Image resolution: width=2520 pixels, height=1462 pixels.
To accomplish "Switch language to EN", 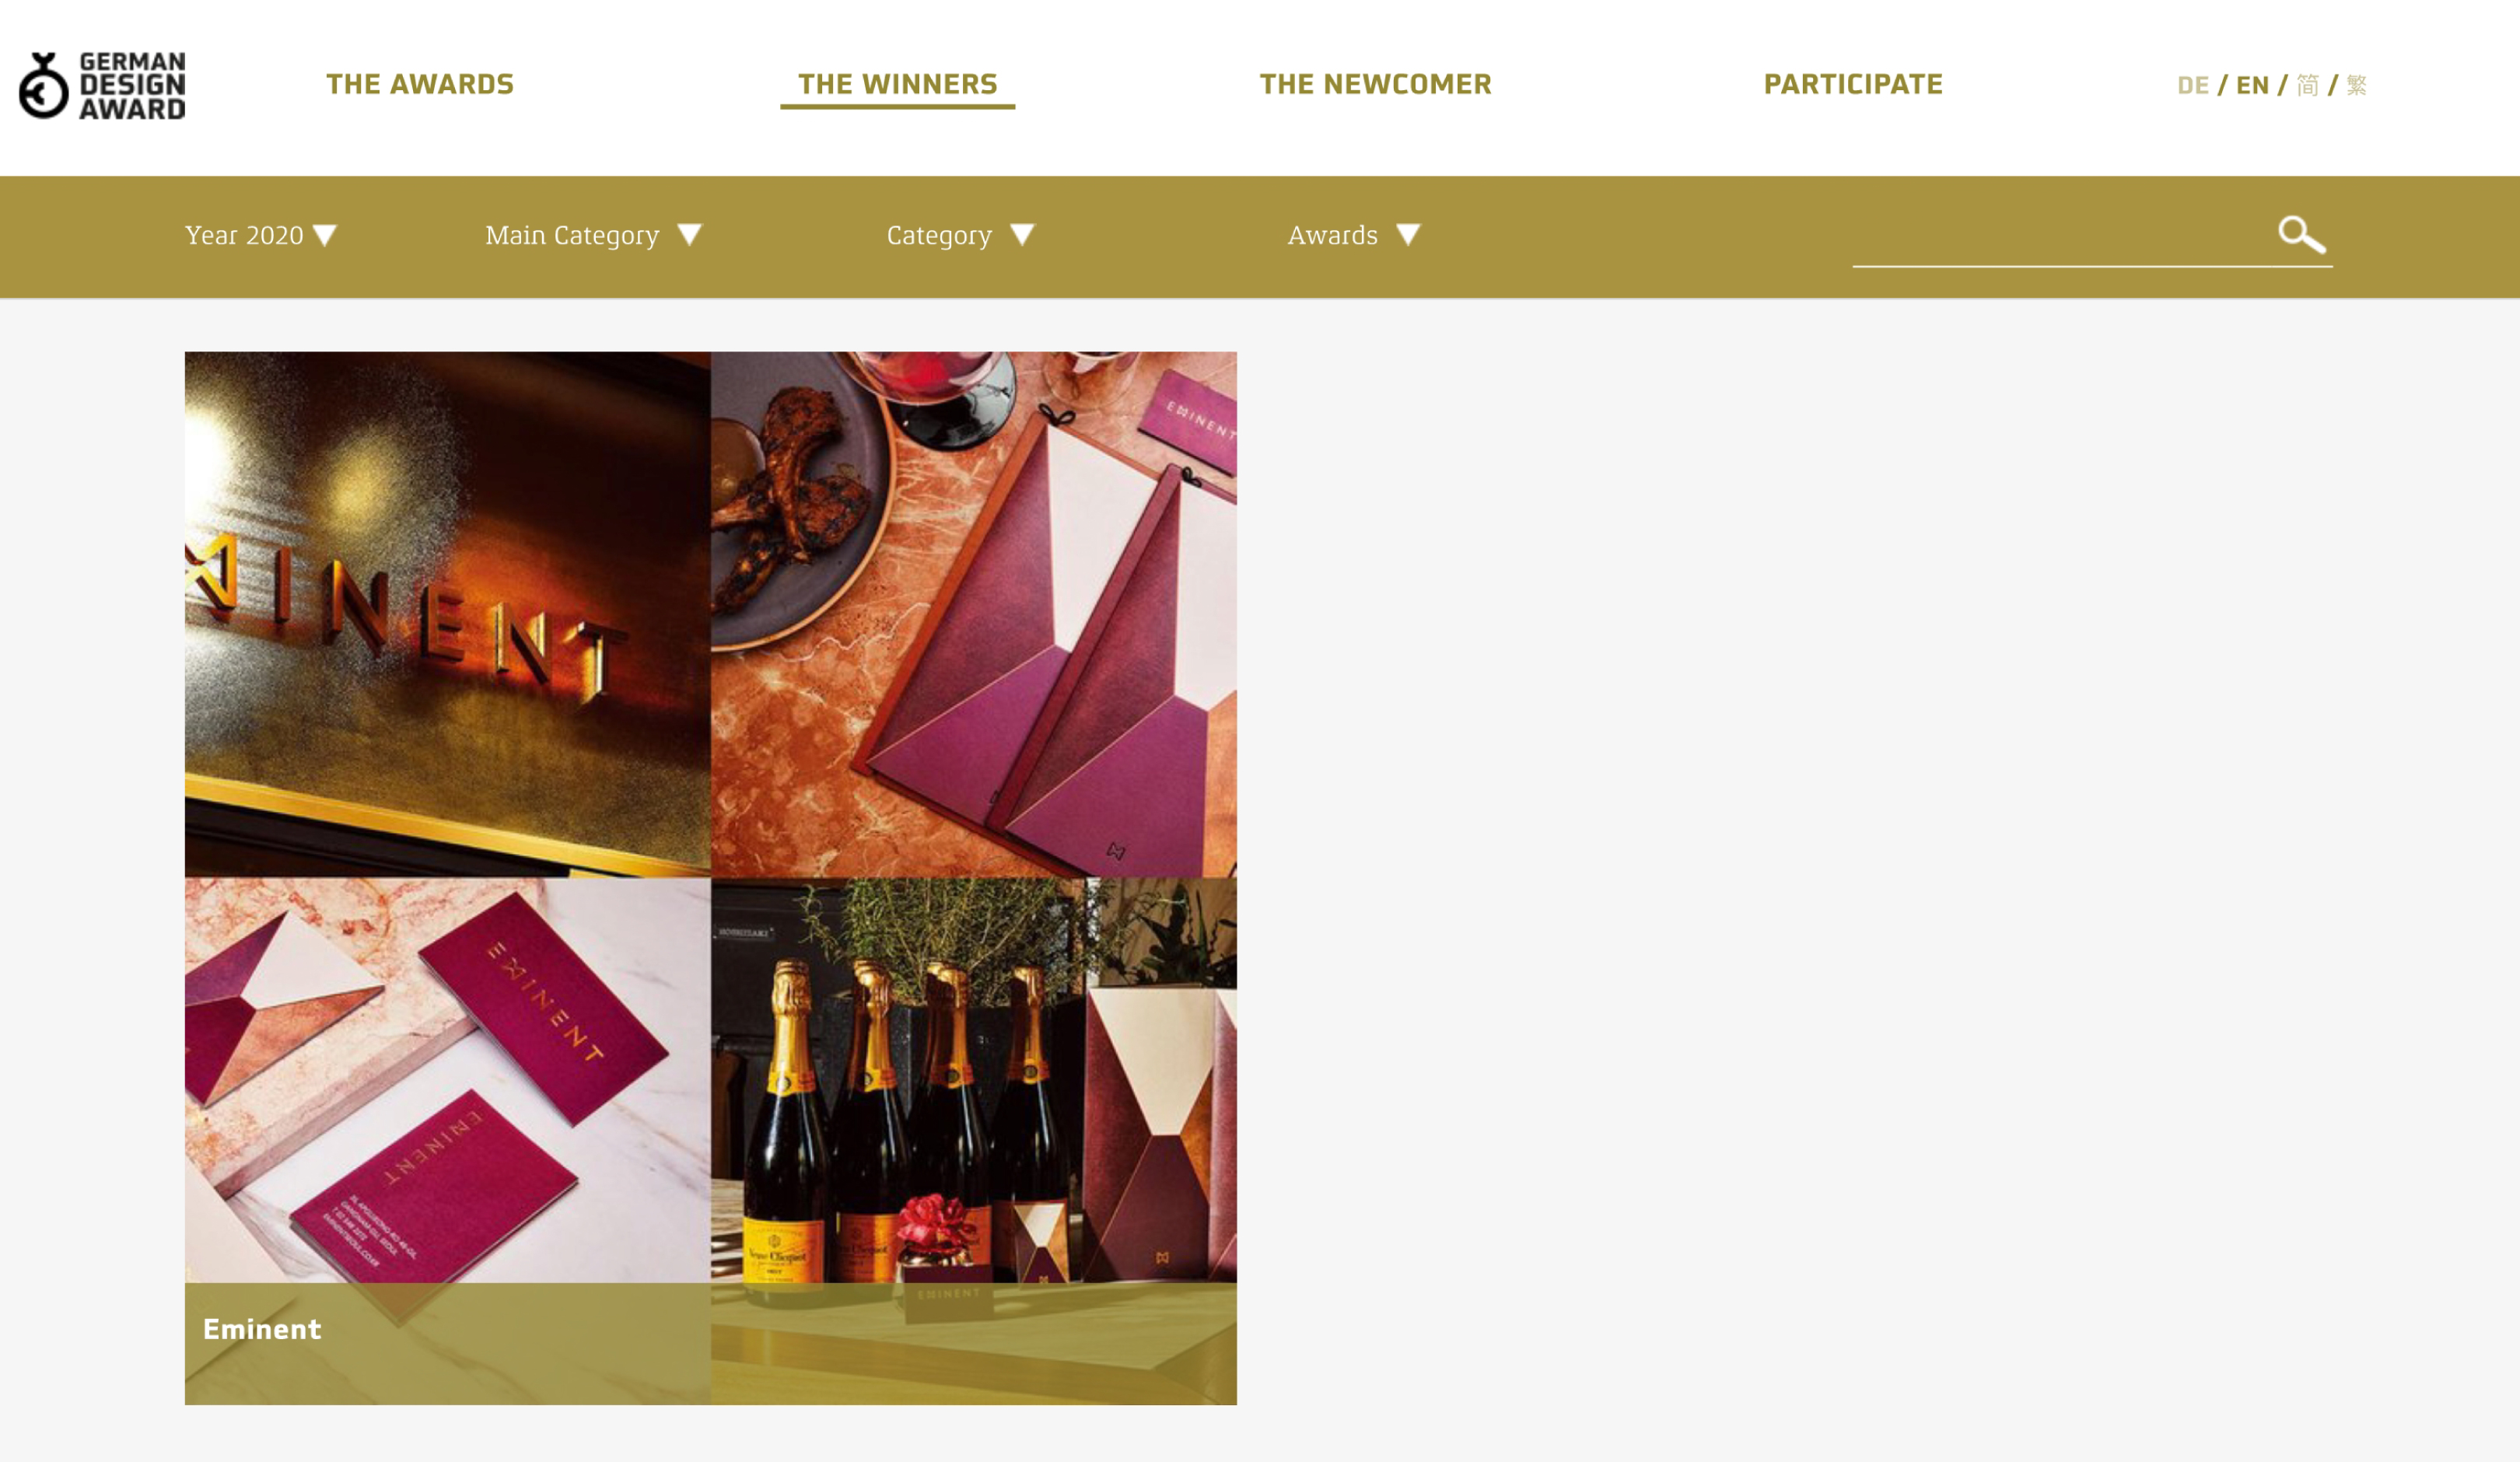I will (x=2252, y=85).
